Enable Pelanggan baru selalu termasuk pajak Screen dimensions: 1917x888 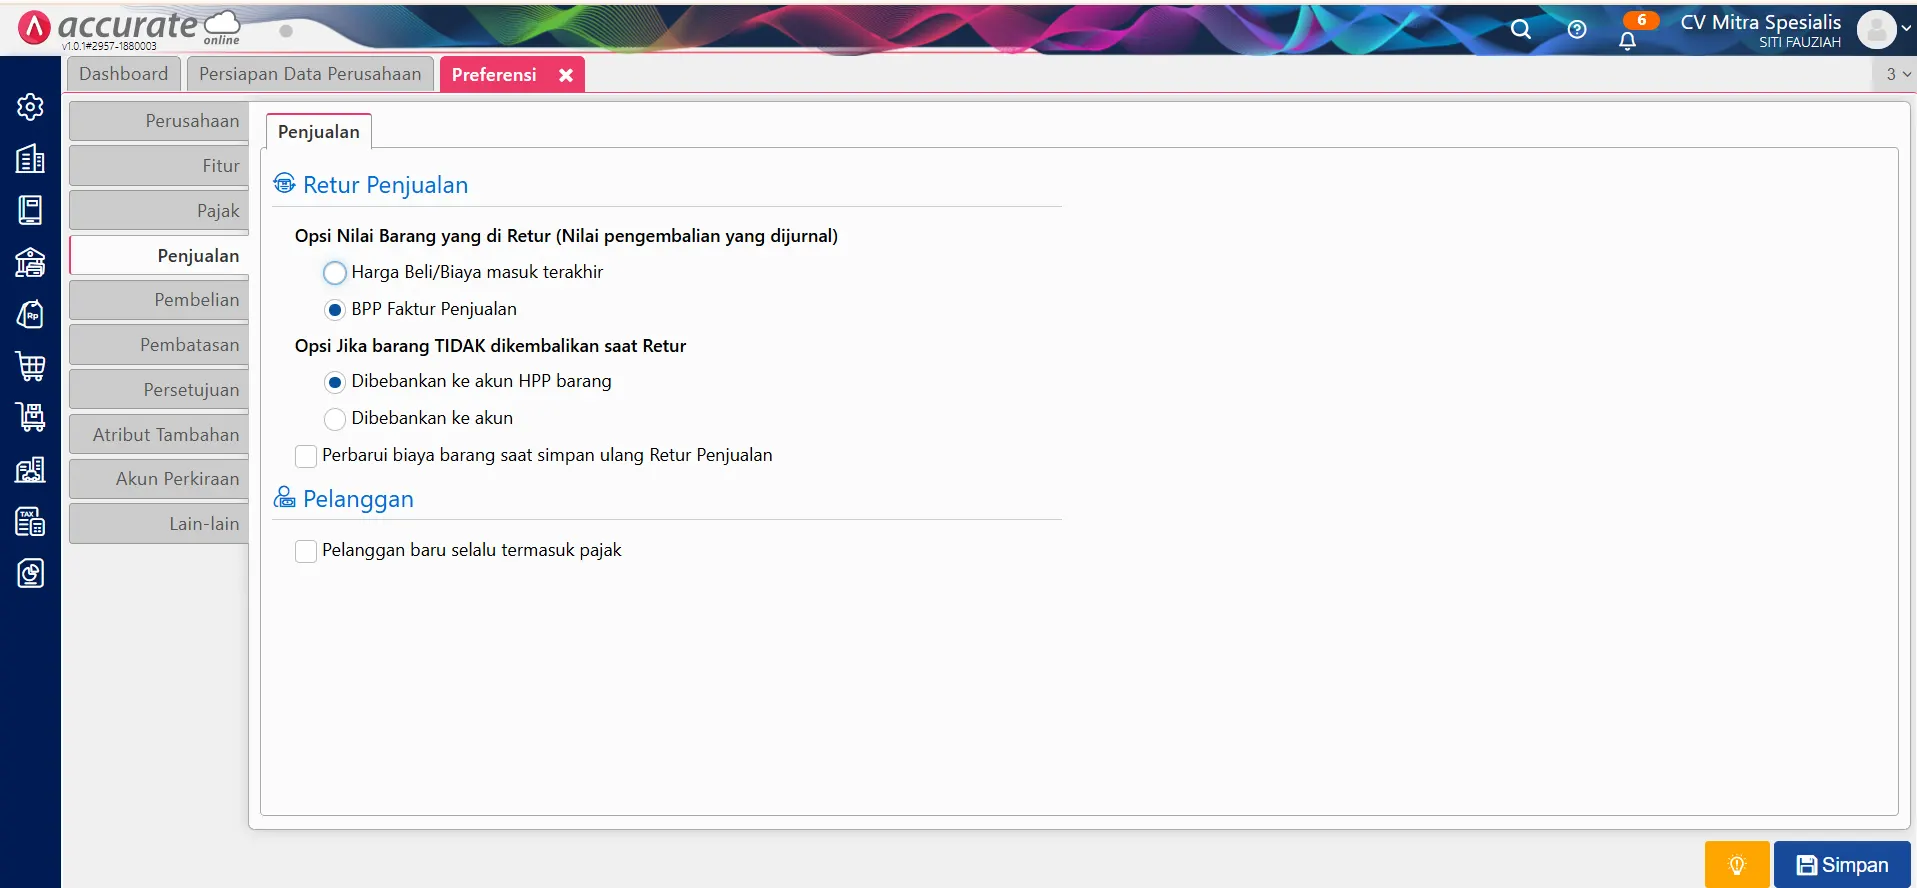pyautogui.click(x=306, y=551)
